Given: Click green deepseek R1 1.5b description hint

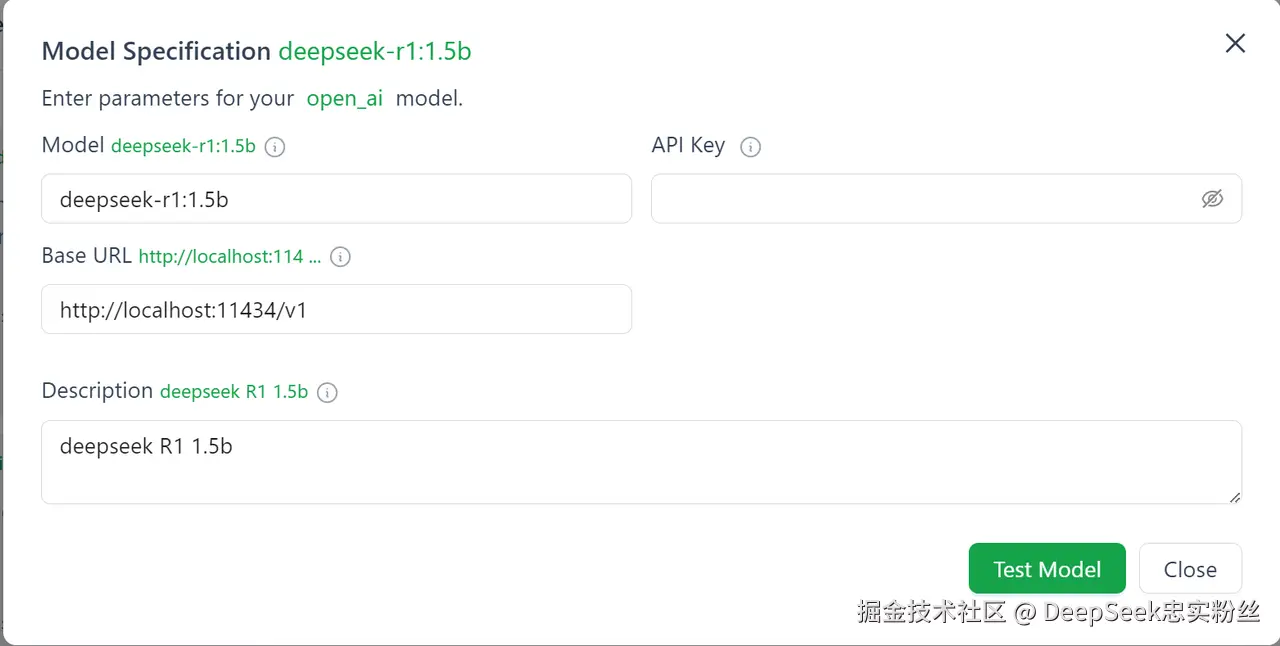Looking at the screenshot, I should click(x=234, y=392).
